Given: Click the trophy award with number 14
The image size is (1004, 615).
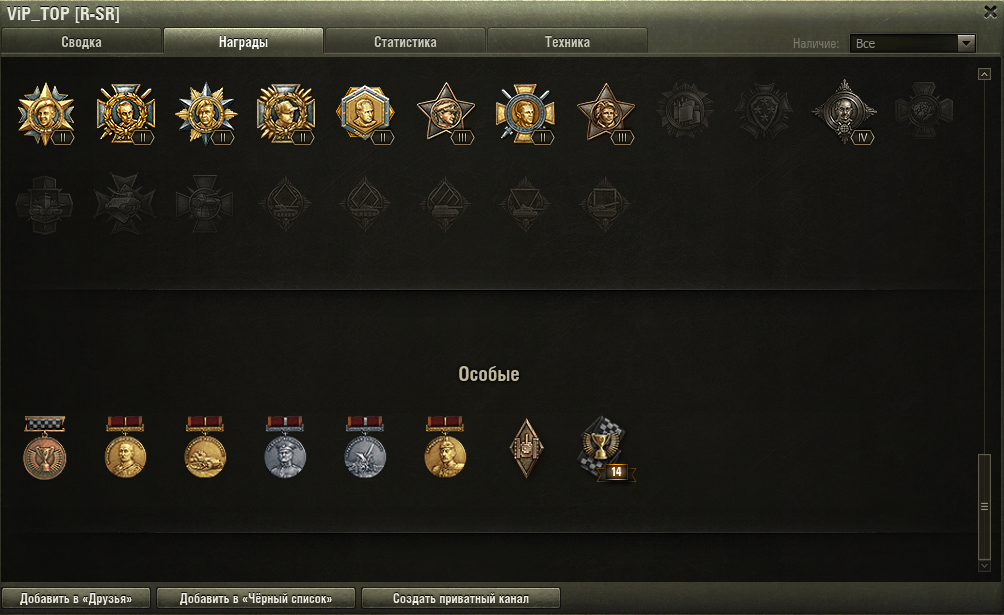Looking at the screenshot, I should (604, 450).
